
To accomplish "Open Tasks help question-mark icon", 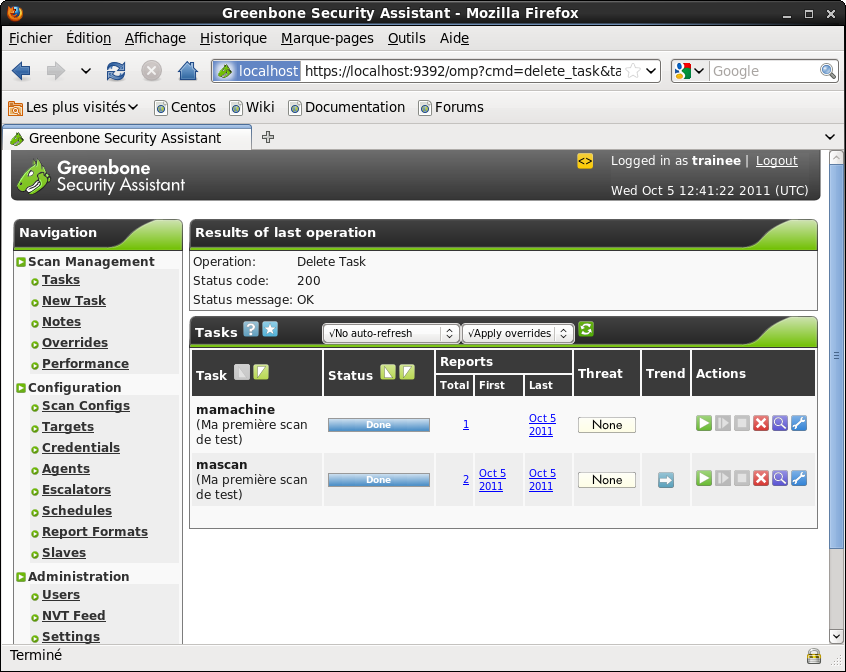I will 251,329.
